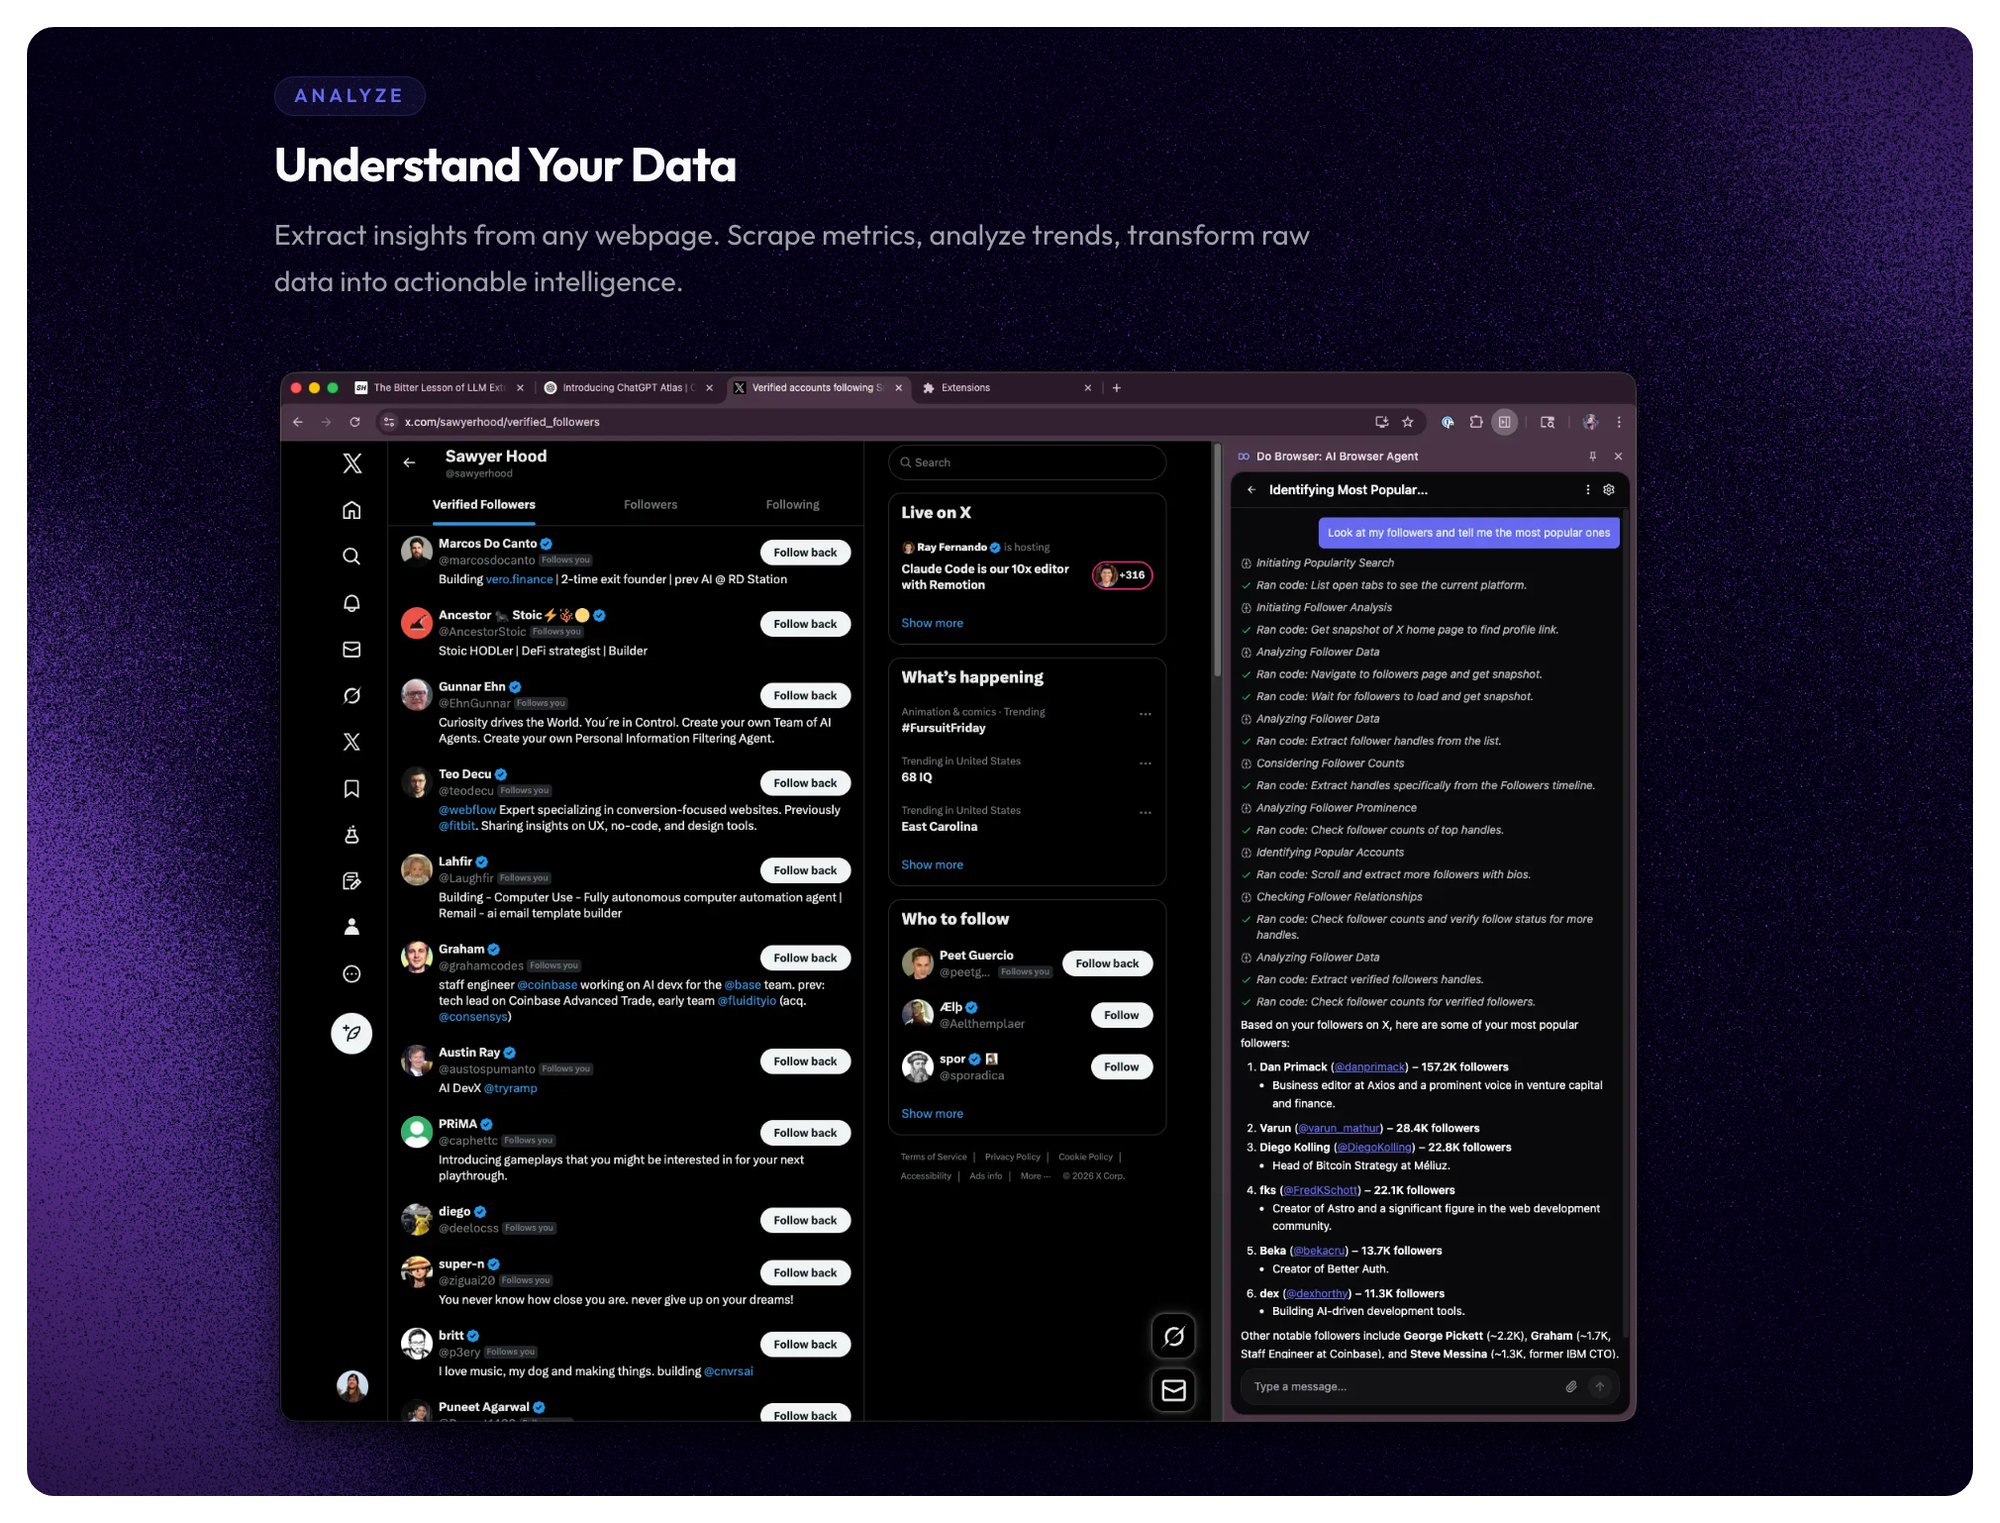This screenshot has width=2000, height=1523.
Task: Bookmark page with the star icon
Action: [x=1408, y=422]
